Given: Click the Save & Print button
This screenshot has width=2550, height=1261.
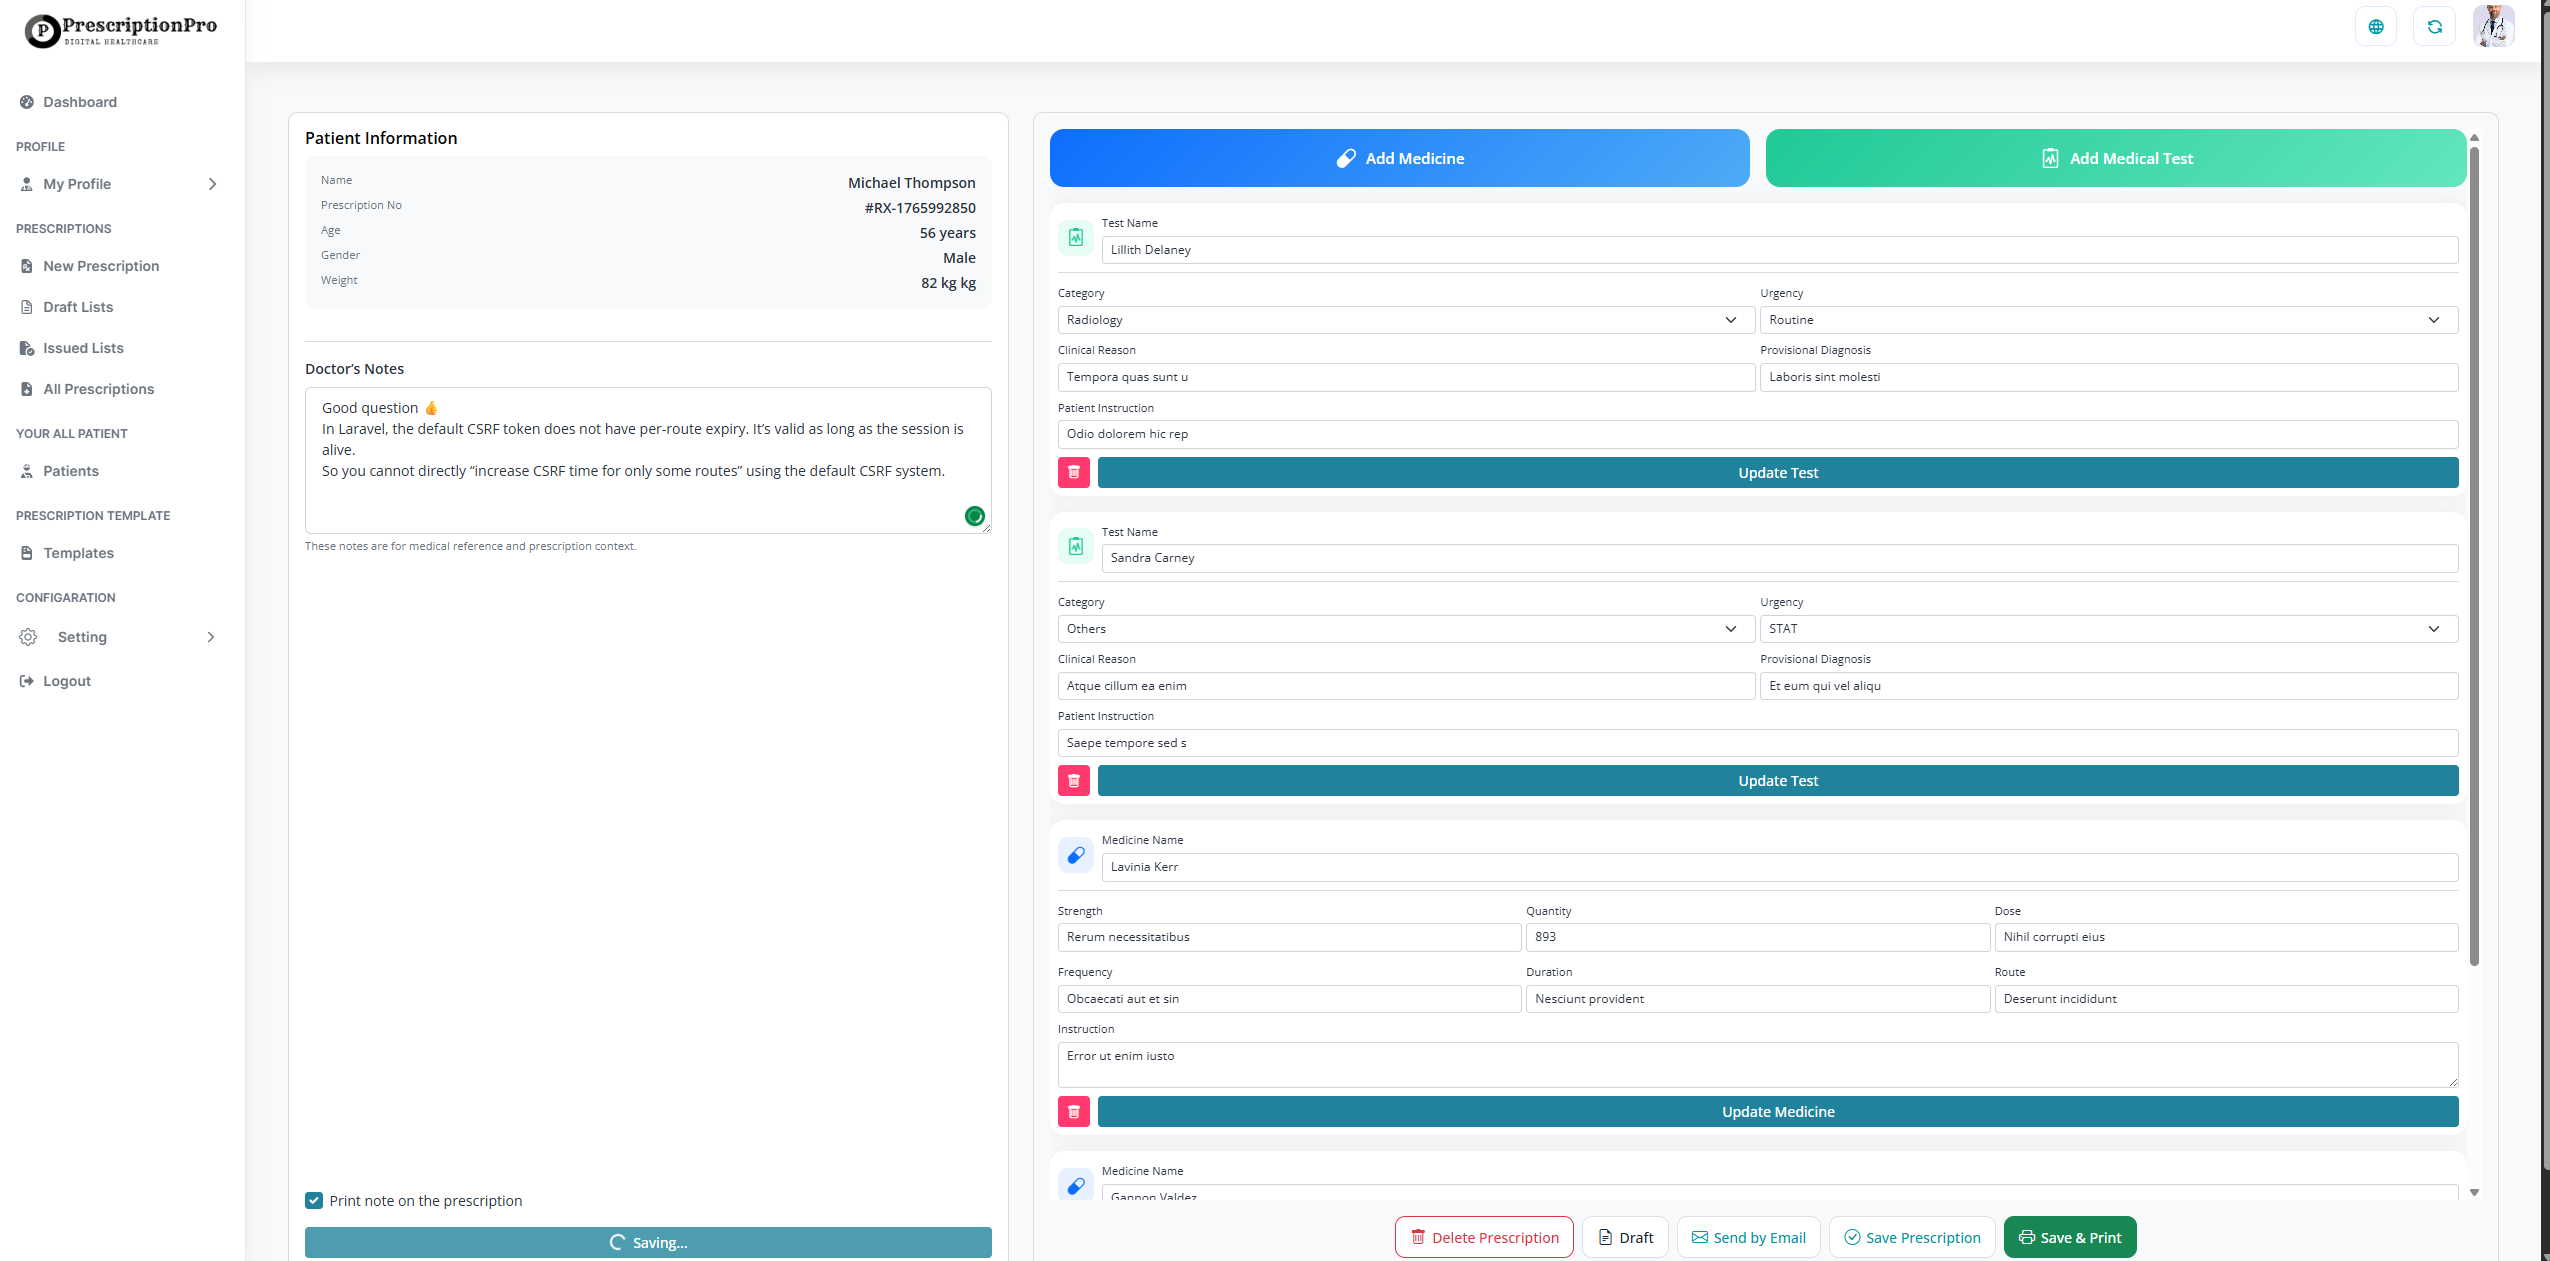Looking at the screenshot, I should pyautogui.click(x=2070, y=1237).
